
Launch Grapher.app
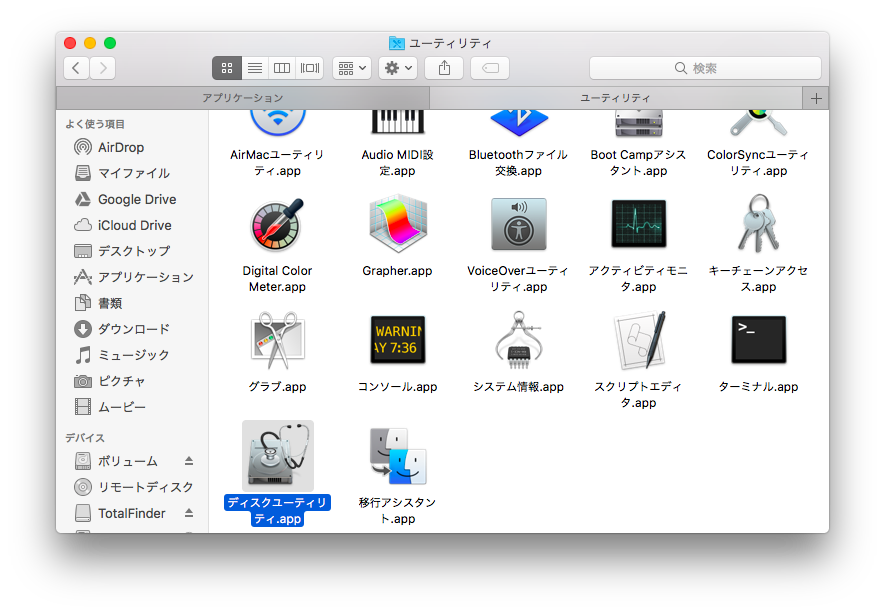pos(398,224)
